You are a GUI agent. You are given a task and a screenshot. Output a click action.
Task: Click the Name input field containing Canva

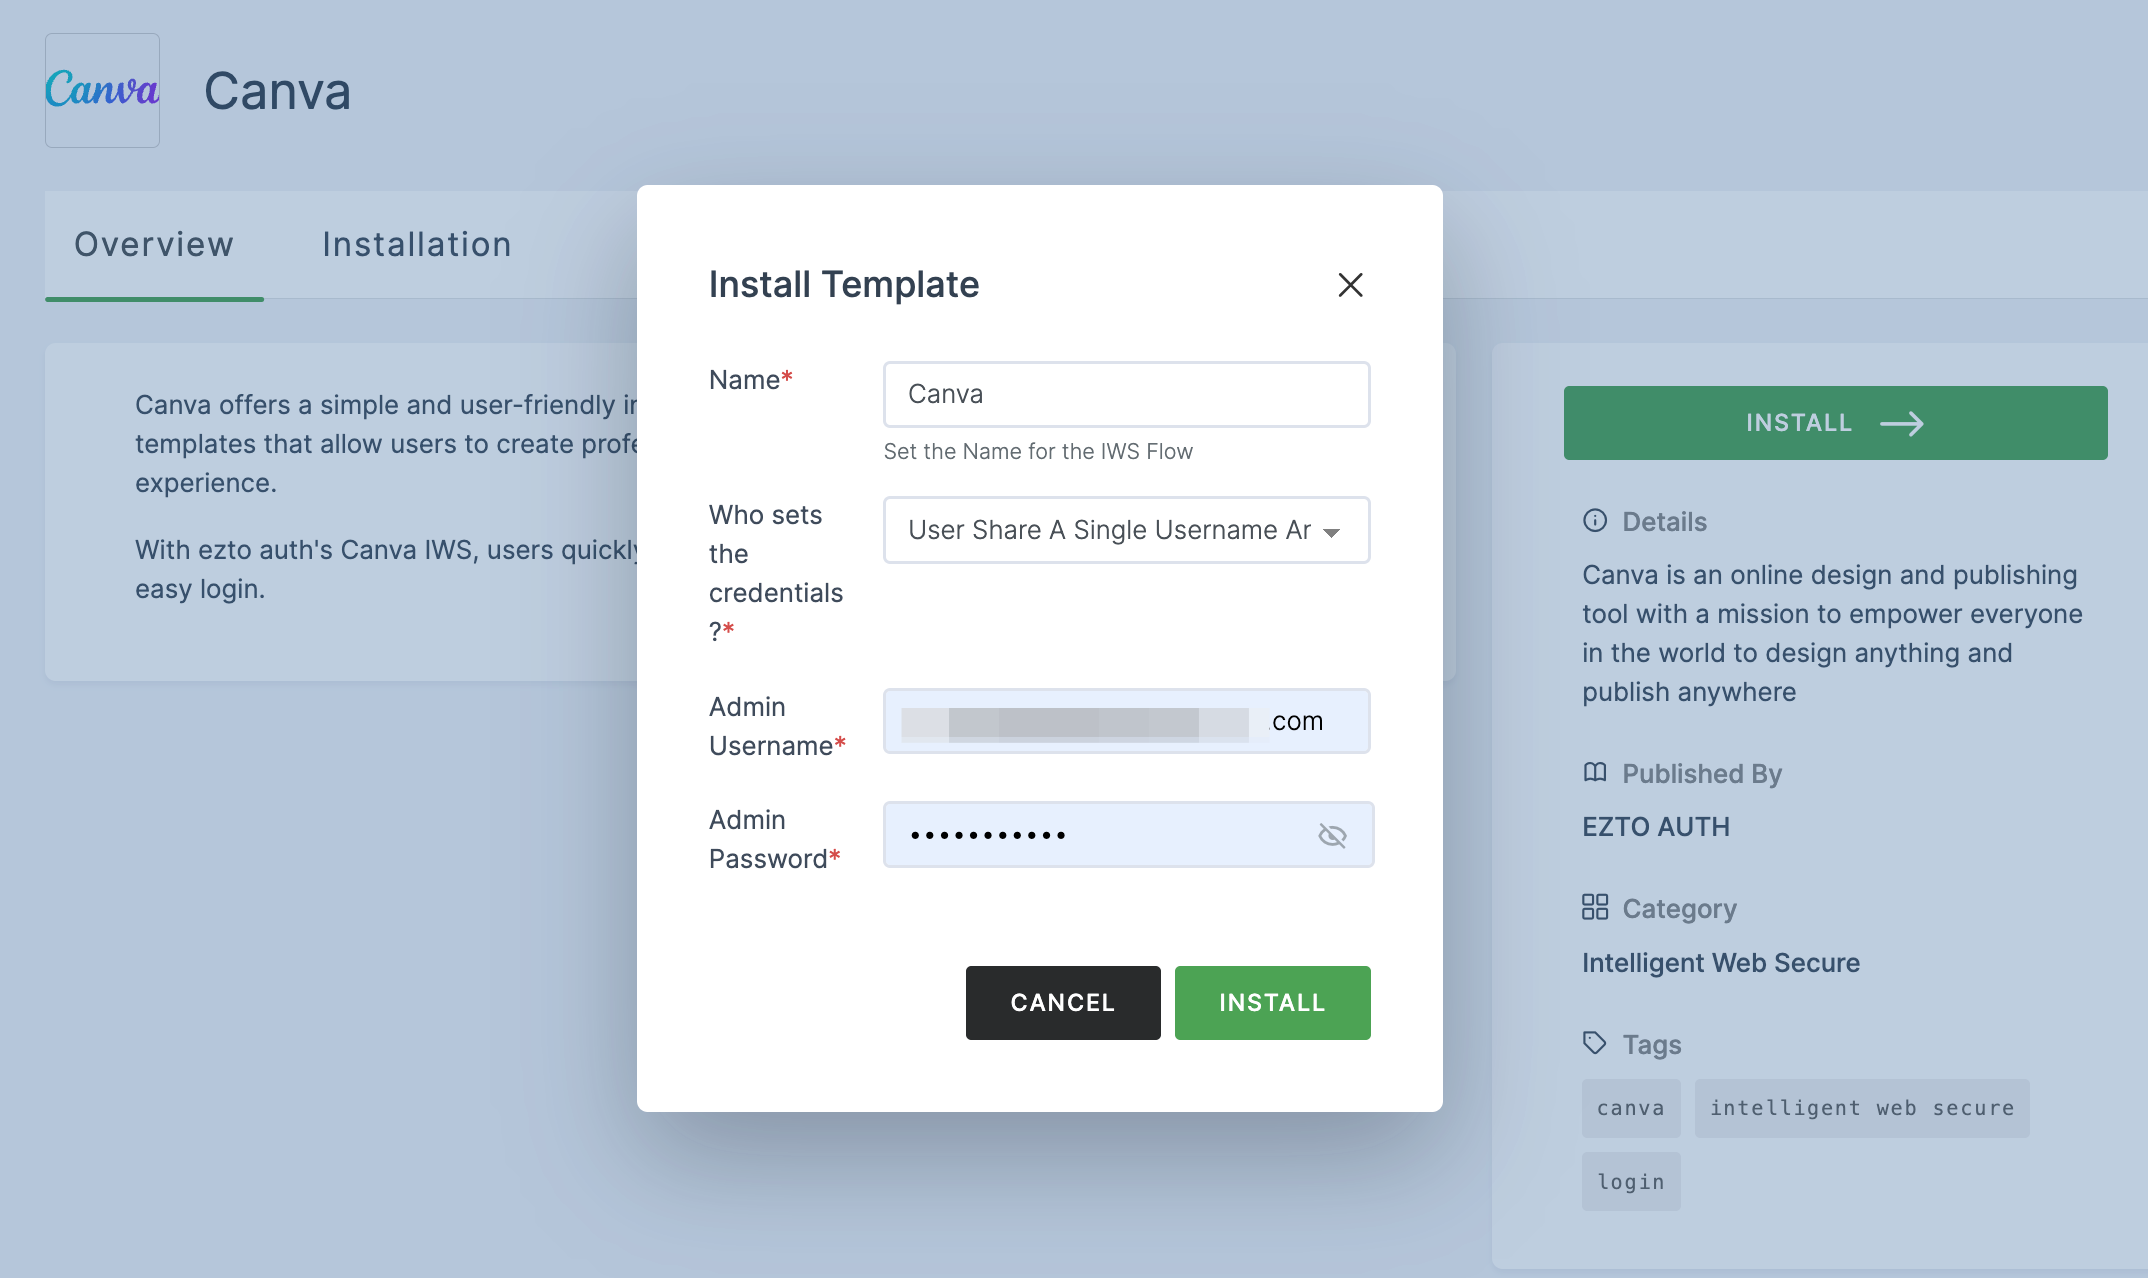pyautogui.click(x=1126, y=394)
